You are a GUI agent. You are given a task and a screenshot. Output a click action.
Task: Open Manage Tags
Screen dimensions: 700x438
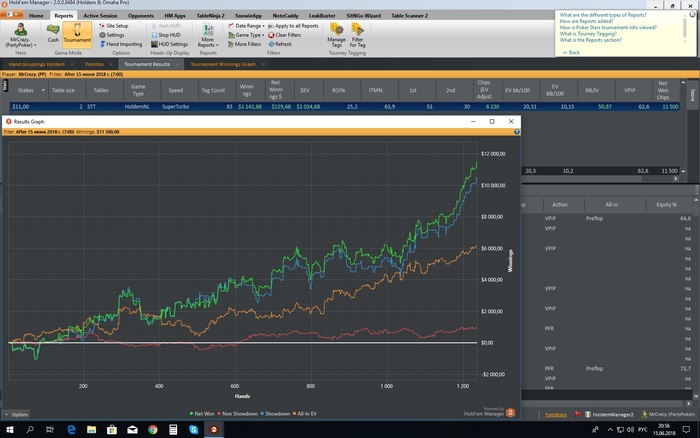coord(336,35)
